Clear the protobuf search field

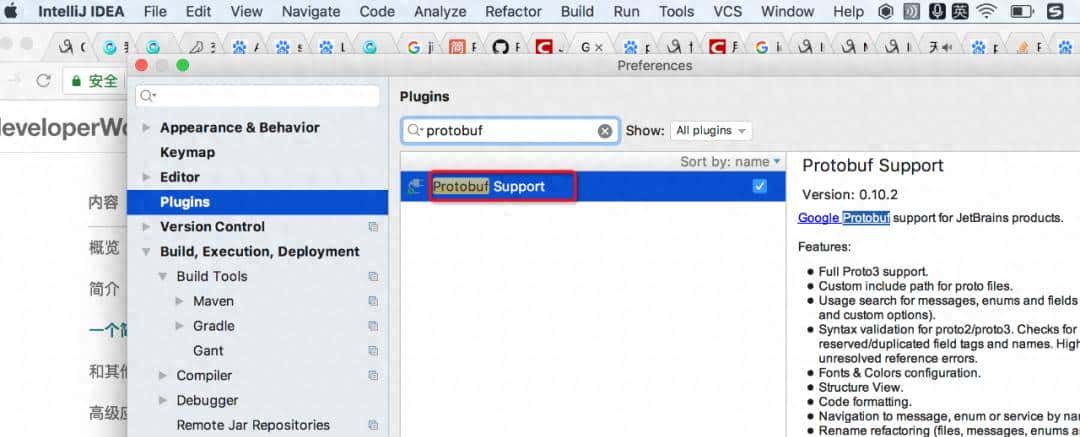click(605, 131)
